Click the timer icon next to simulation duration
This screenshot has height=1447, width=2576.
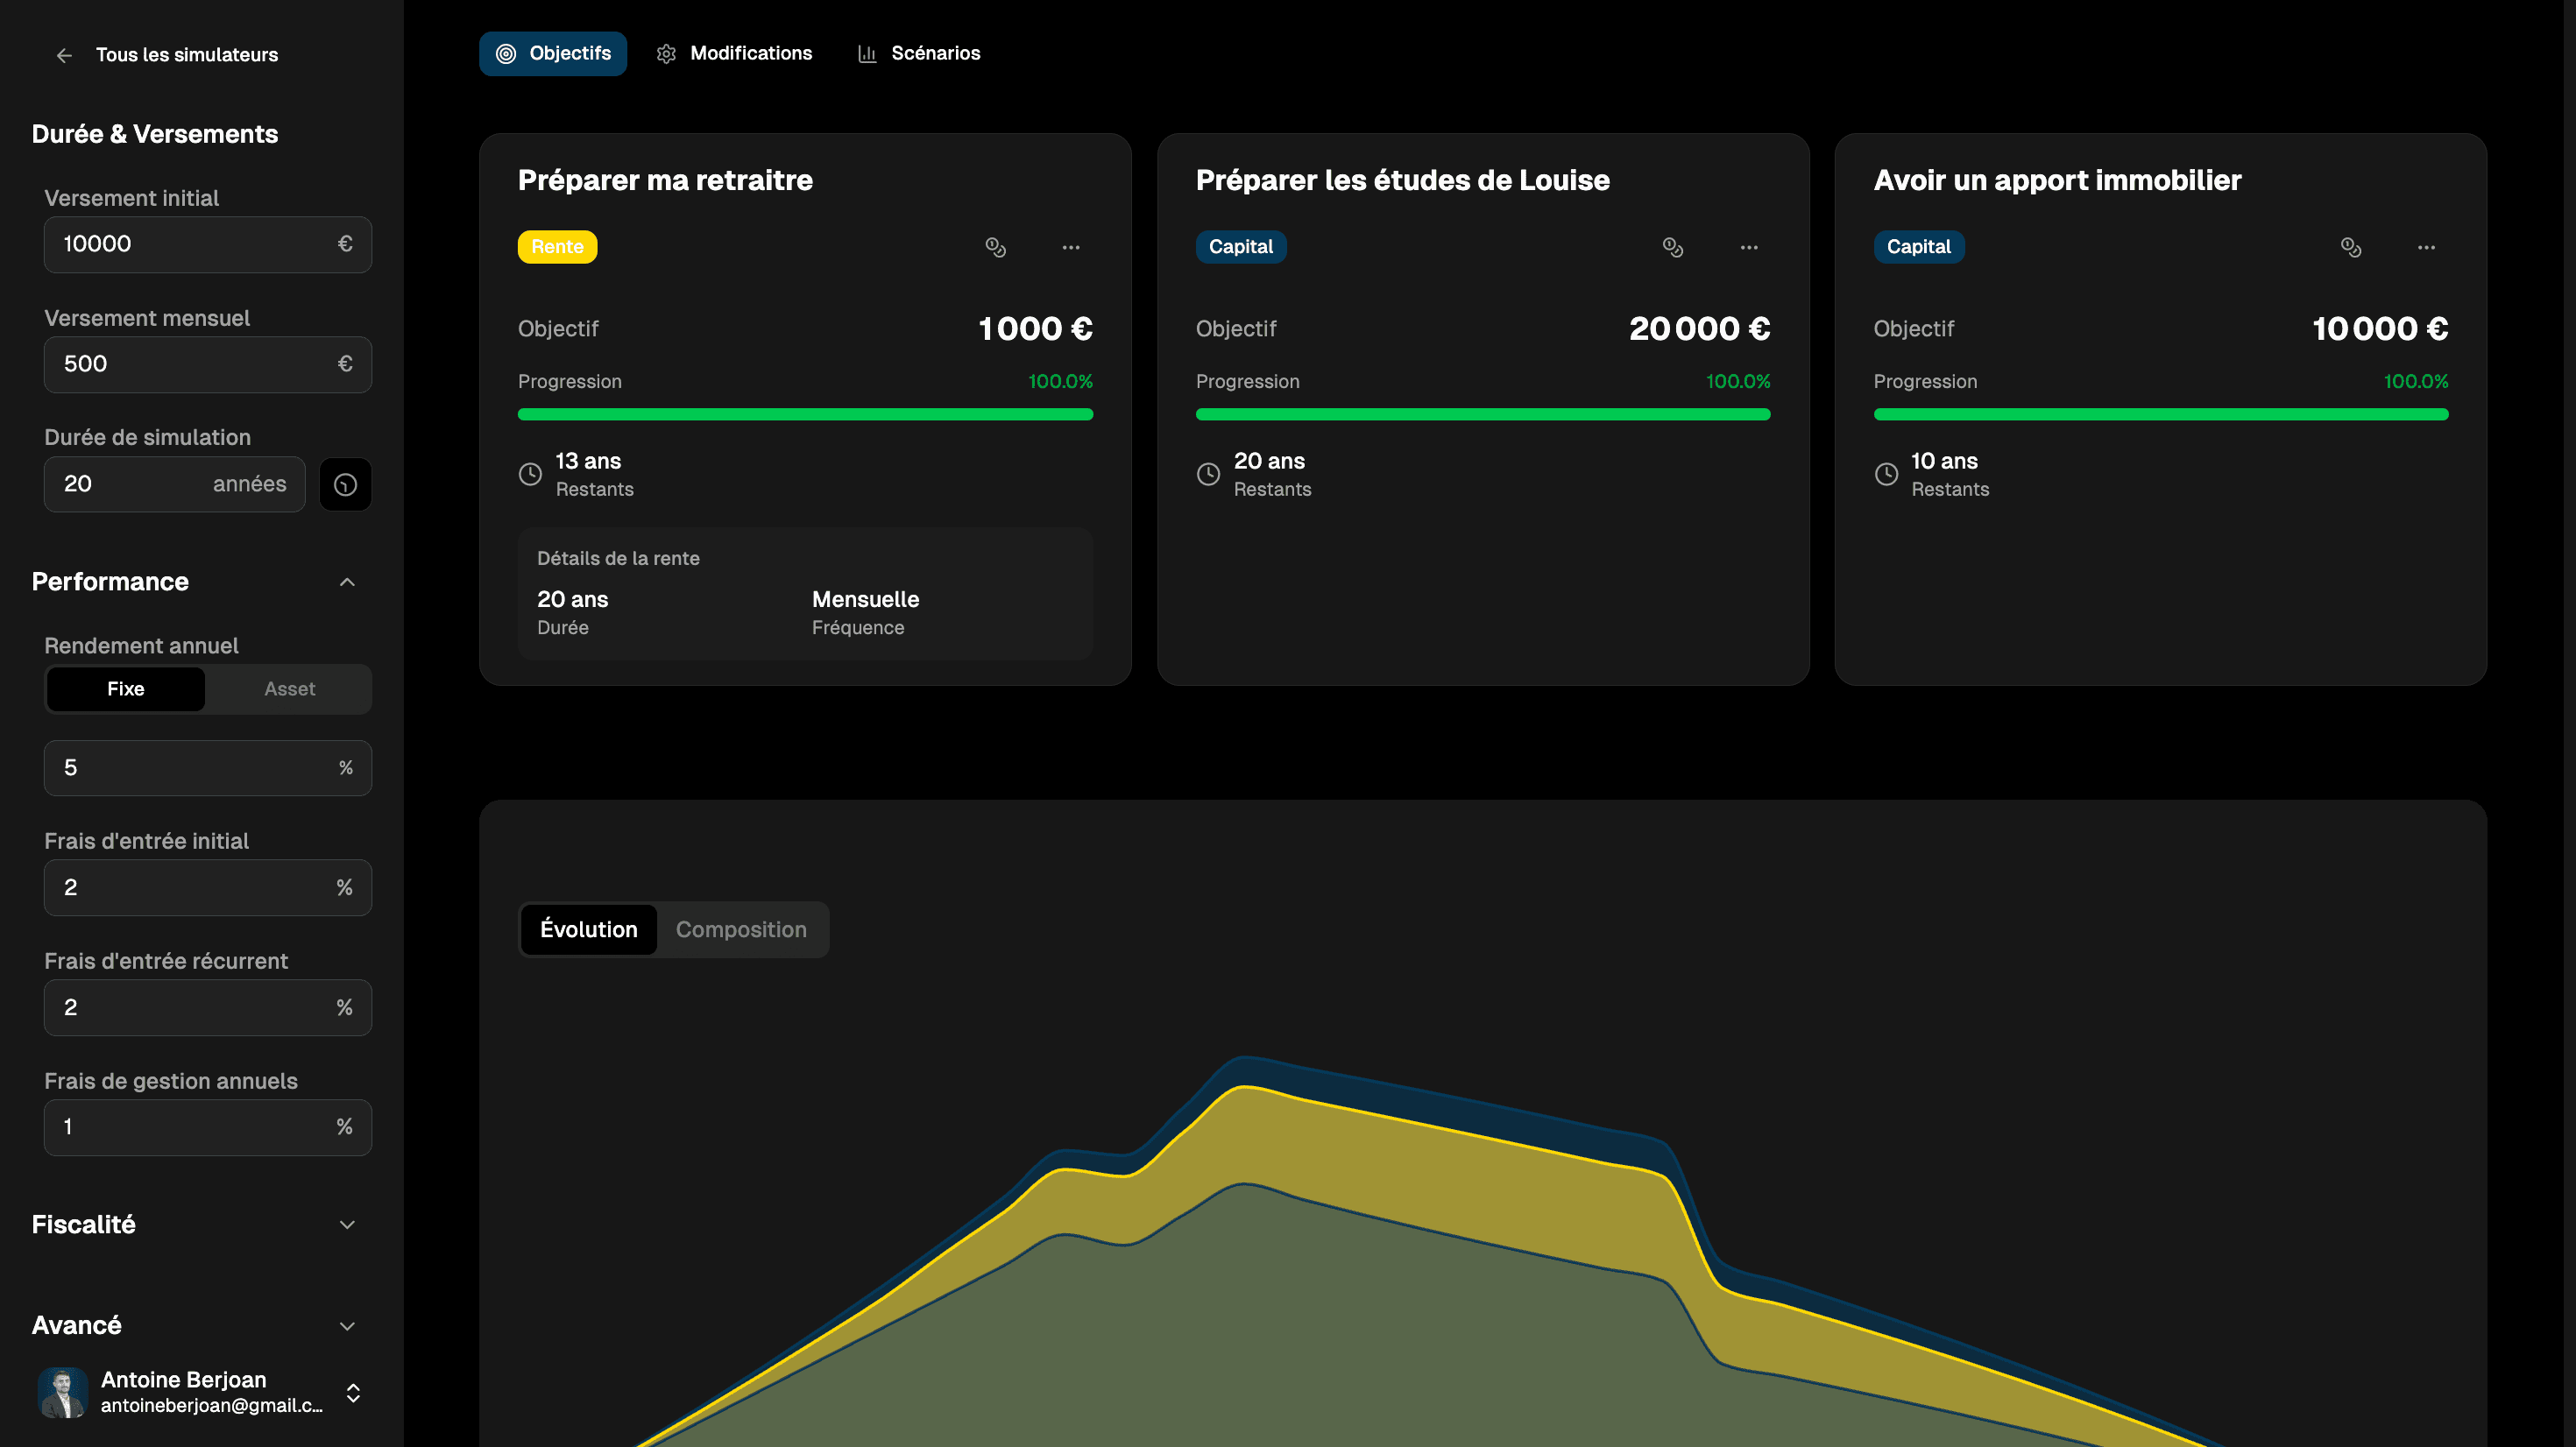coord(345,484)
